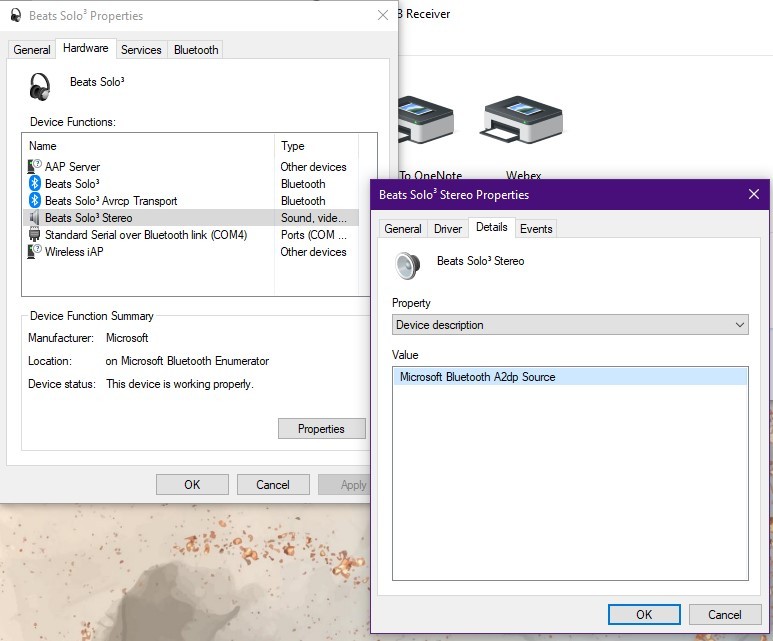
Task: Open the Property dropdown showing Device description
Action: pyautogui.click(x=570, y=324)
